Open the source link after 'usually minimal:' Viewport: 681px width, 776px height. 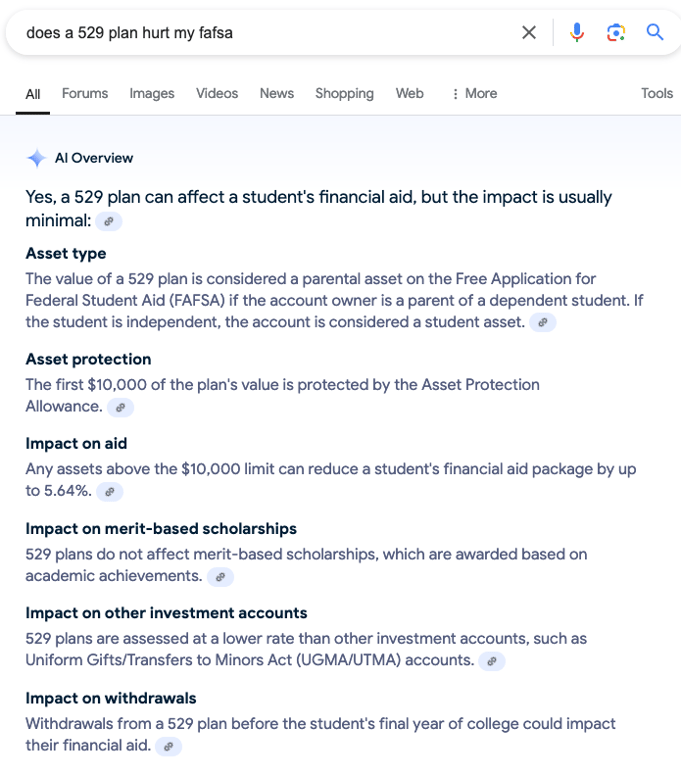(109, 221)
